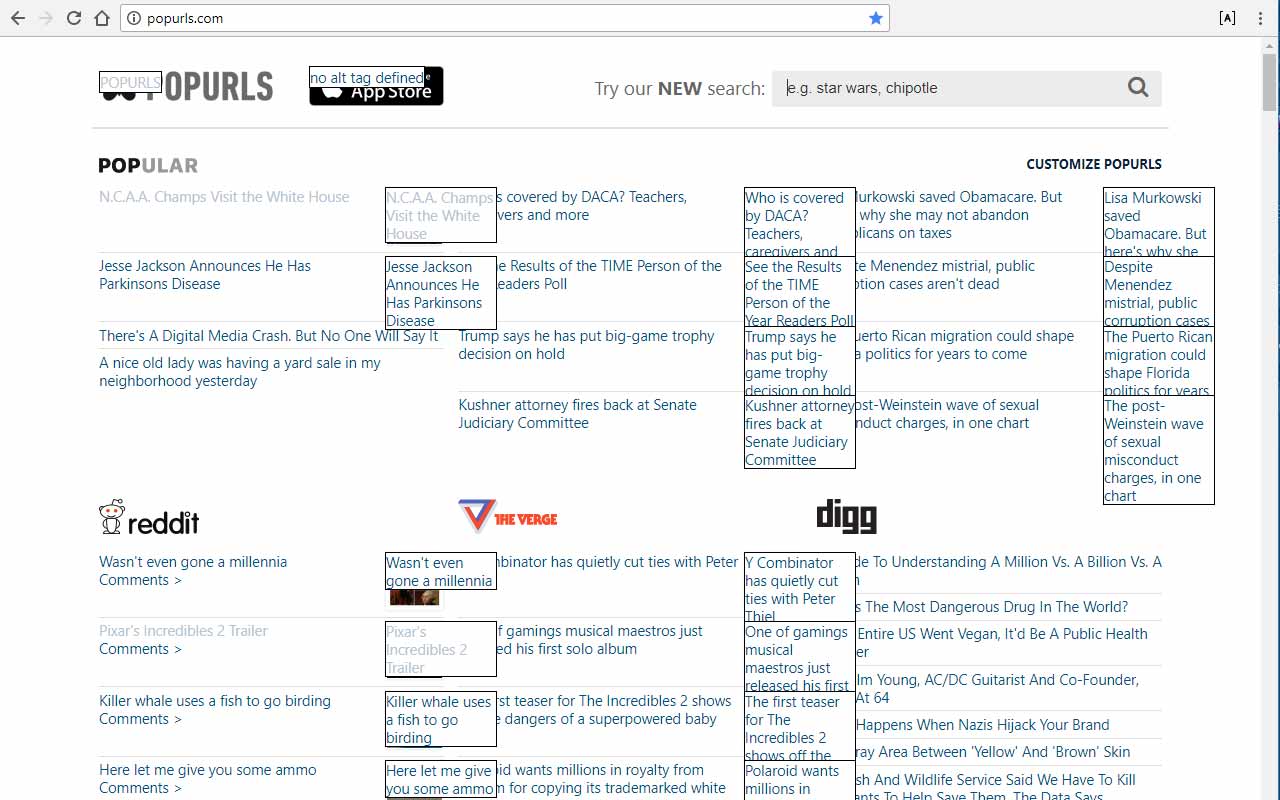This screenshot has width=1280, height=800.
Task: Open 'Puerto Rican migration could shape' story
Action: [x=964, y=345]
